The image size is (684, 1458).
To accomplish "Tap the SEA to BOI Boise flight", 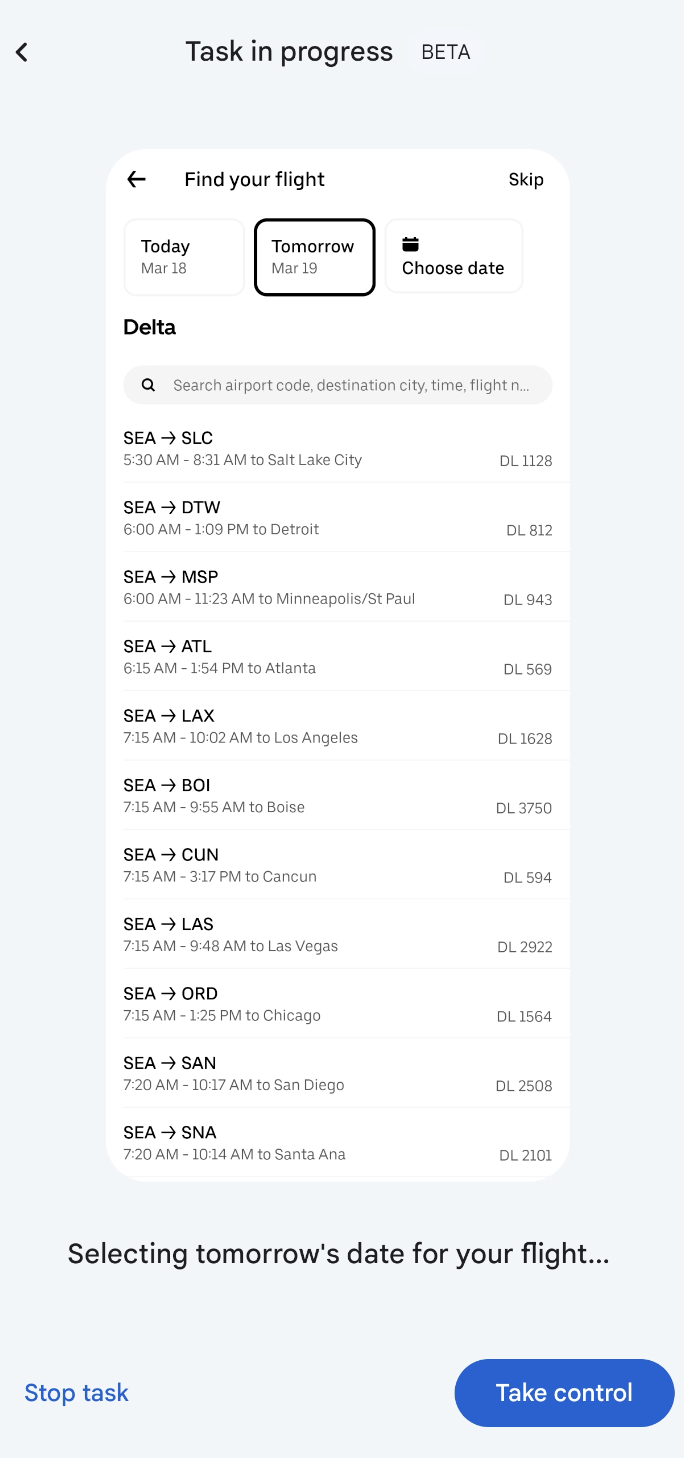I will [x=337, y=796].
